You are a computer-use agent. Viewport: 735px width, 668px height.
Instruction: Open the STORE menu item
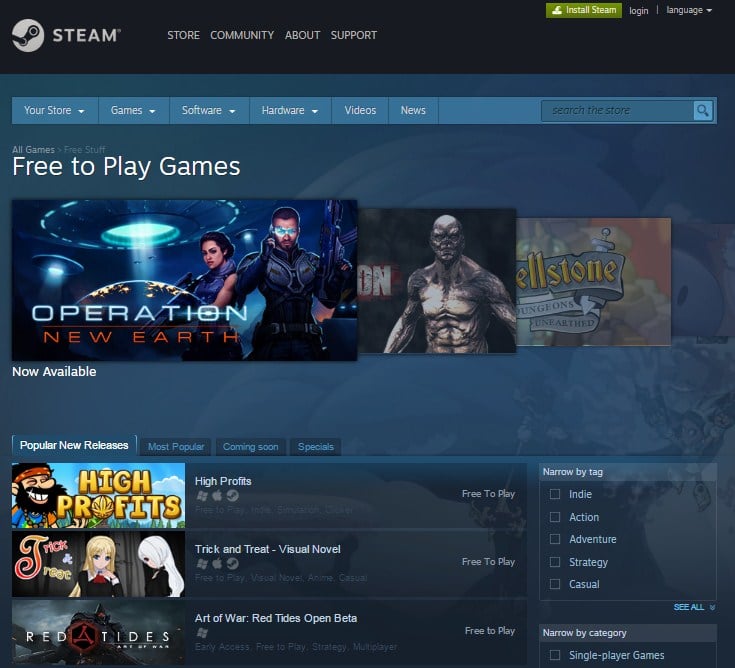tap(183, 35)
